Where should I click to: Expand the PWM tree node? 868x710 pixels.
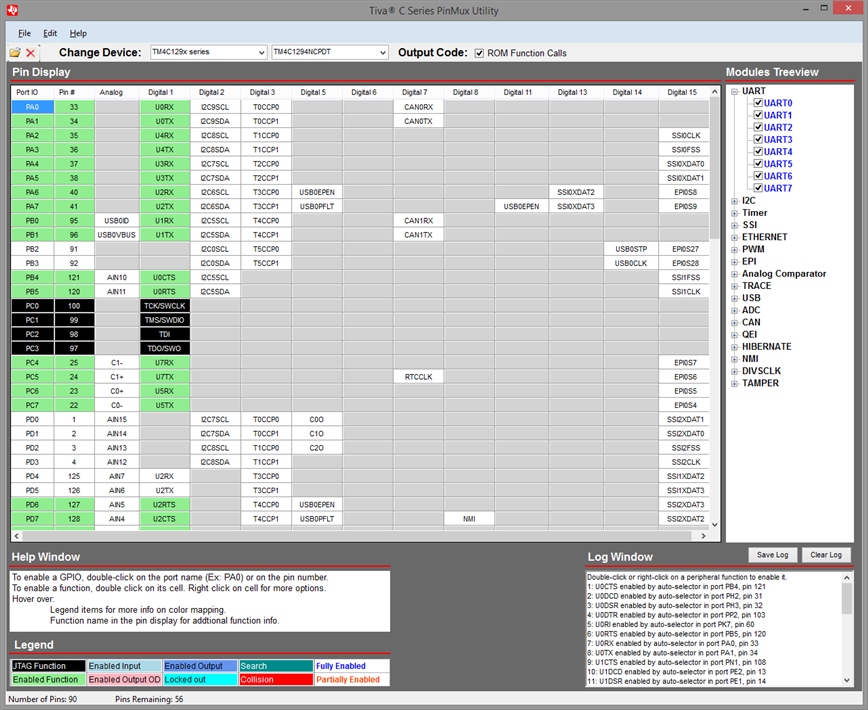[735, 250]
